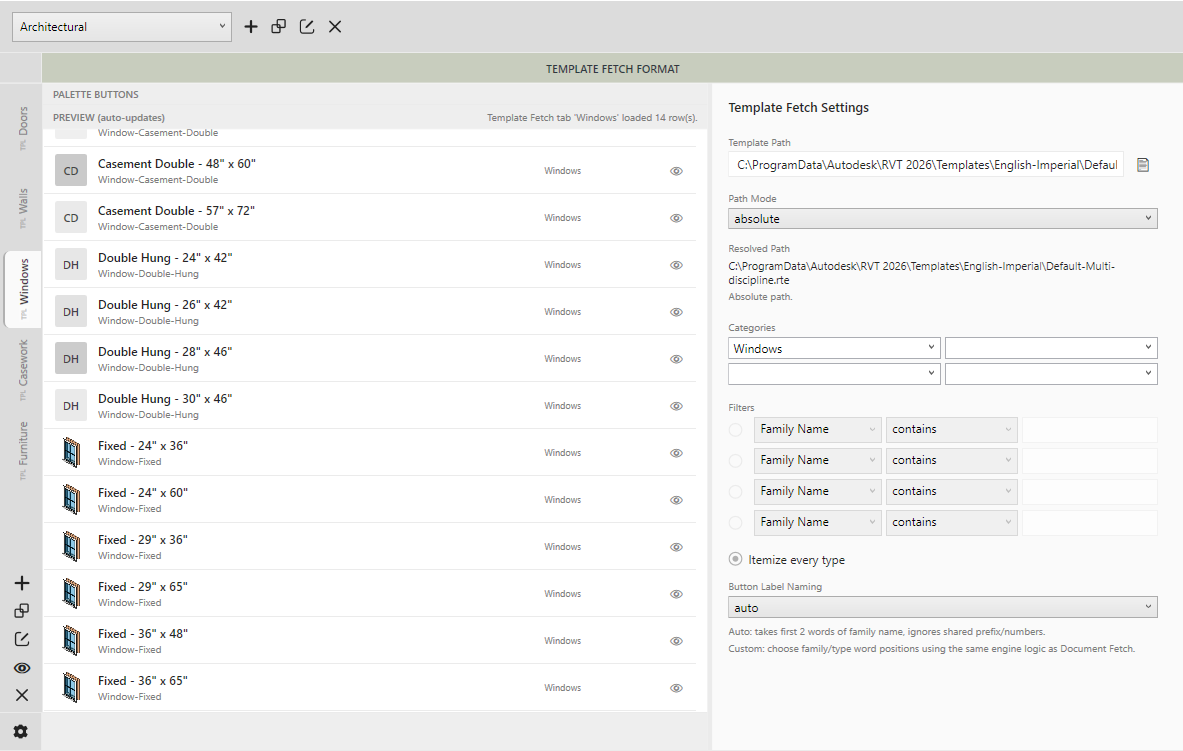Click the browse file icon next to Template Path
The image size is (1183, 751).
pyautogui.click(x=1143, y=164)
